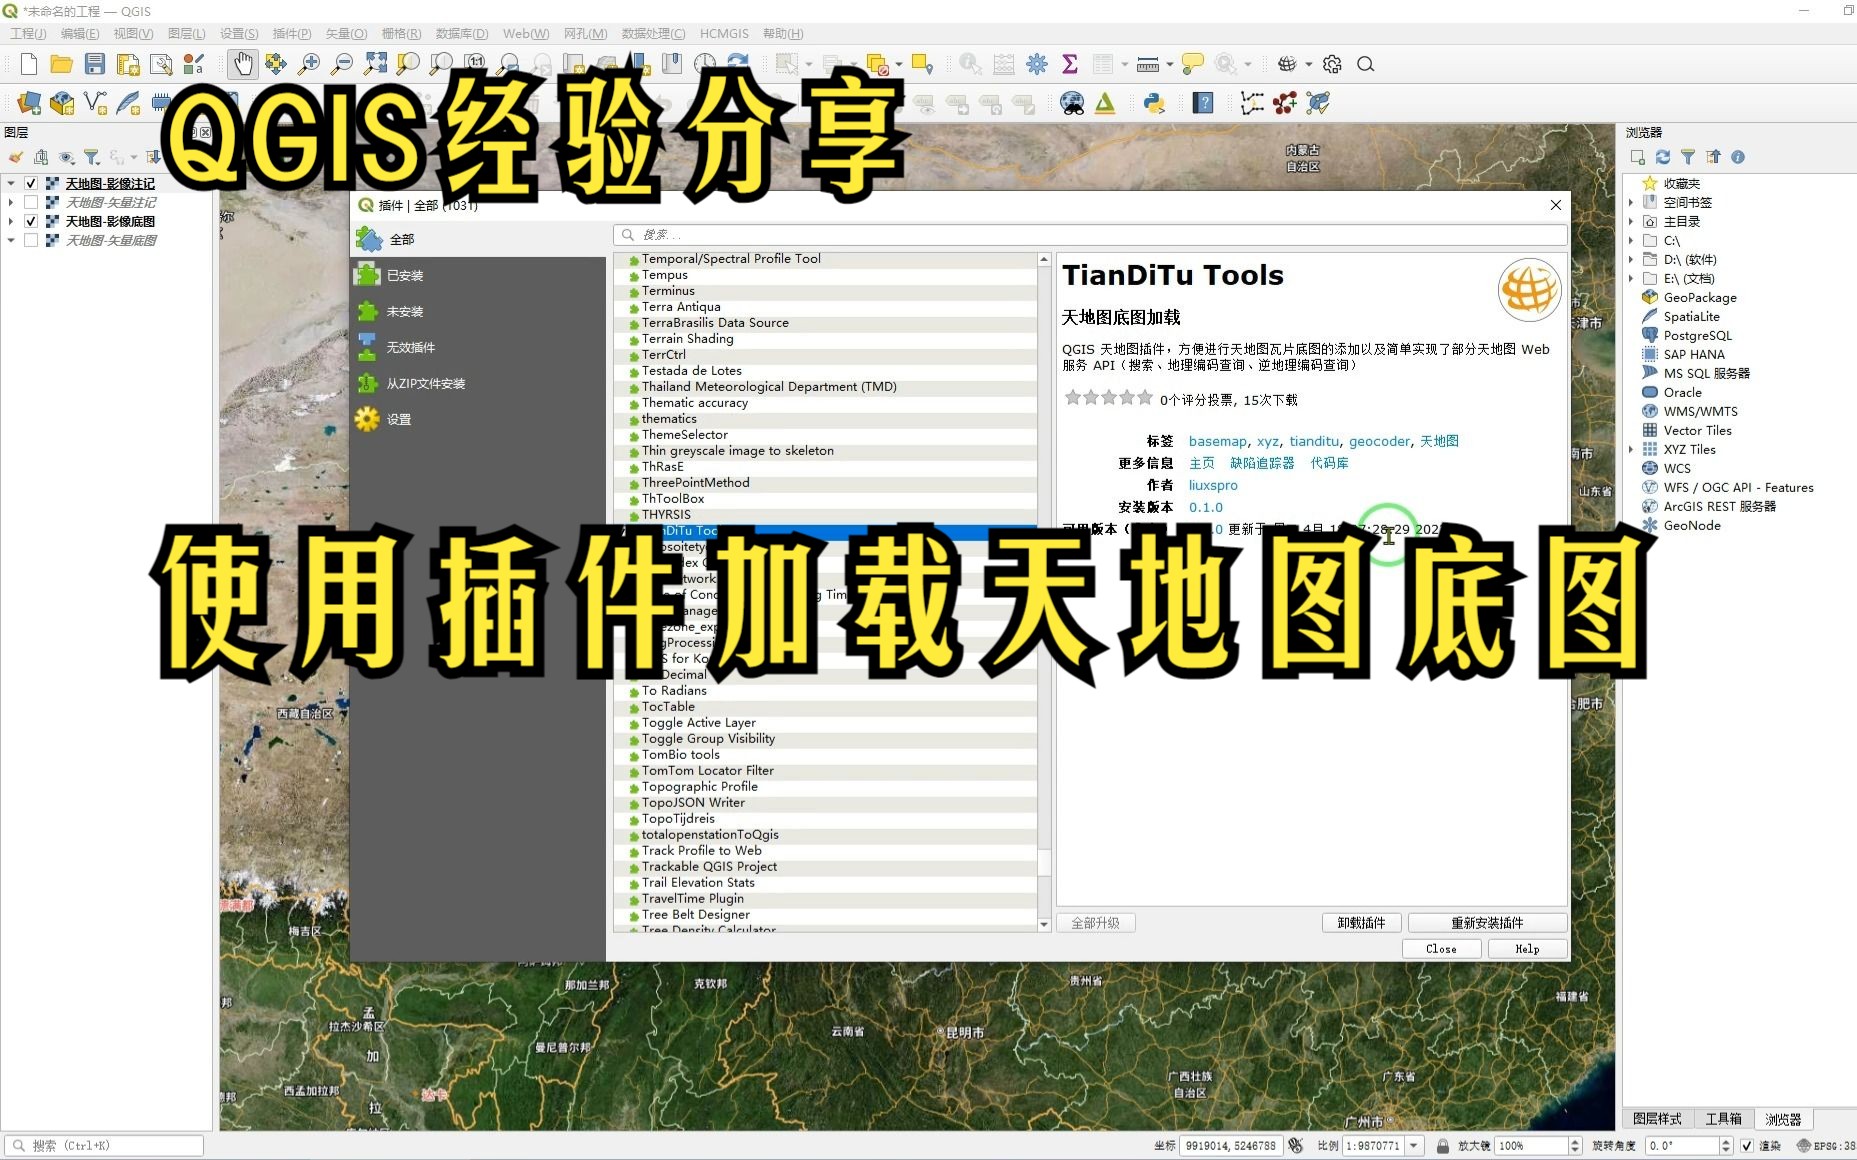Select the 从ZIP文件安装 tab
Viewport: 1857px width, 1160px height.
pyautogui.click(x=478, y=383)
